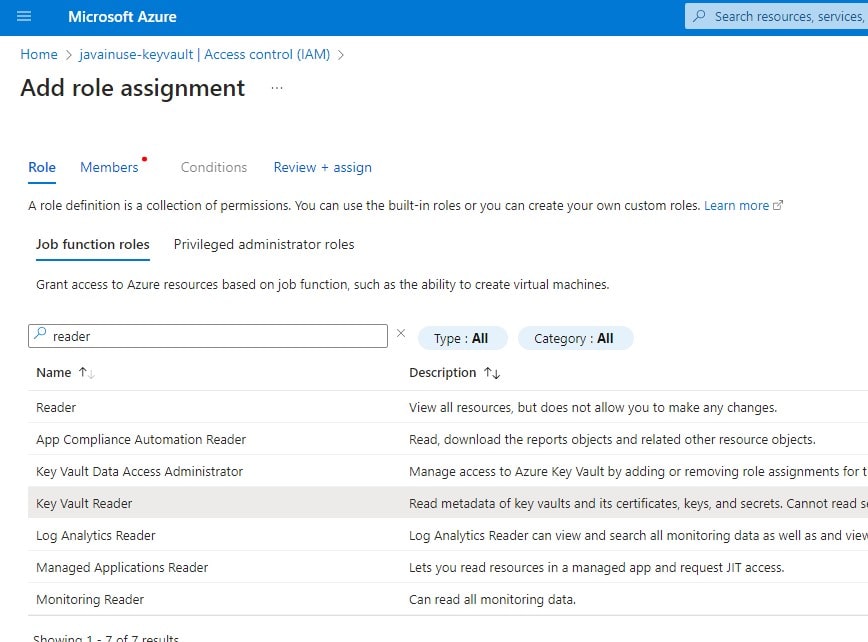868x642 pixels.
Task: Click the Name column header
Action: pyautogui.click(x=54, y=372)
